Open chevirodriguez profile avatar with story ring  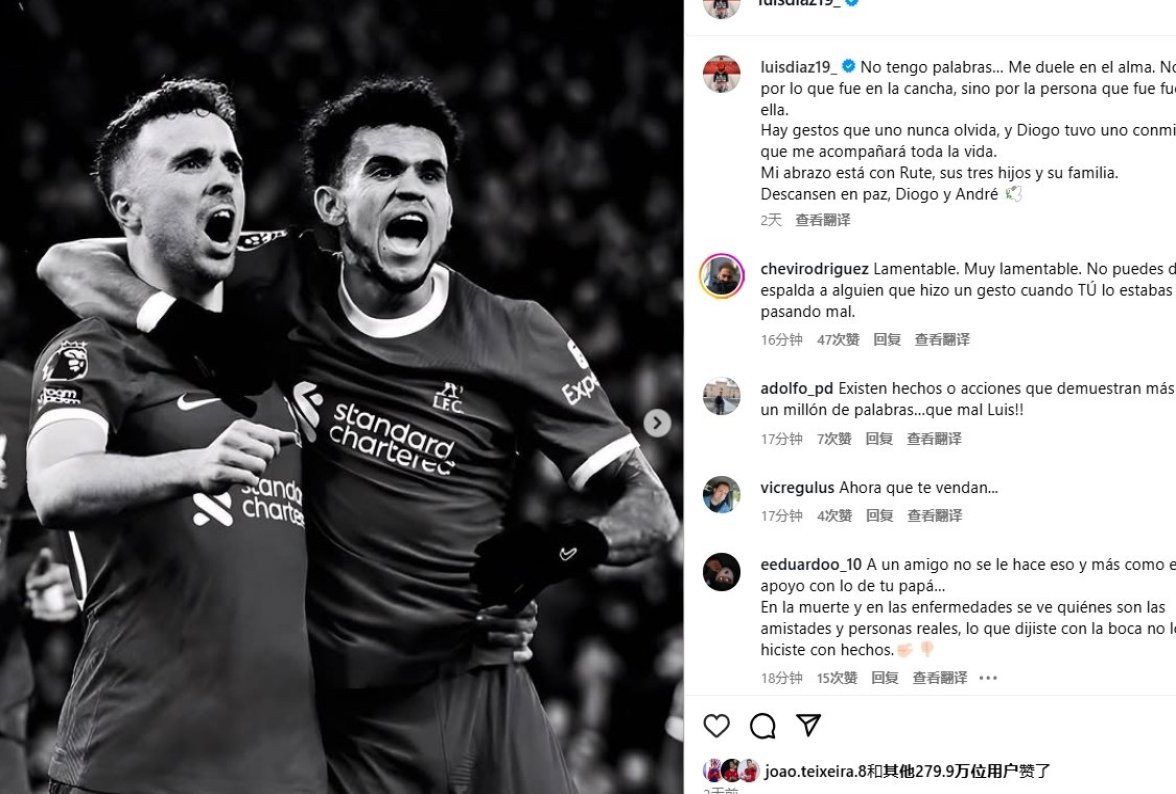(x=722, y=277)
